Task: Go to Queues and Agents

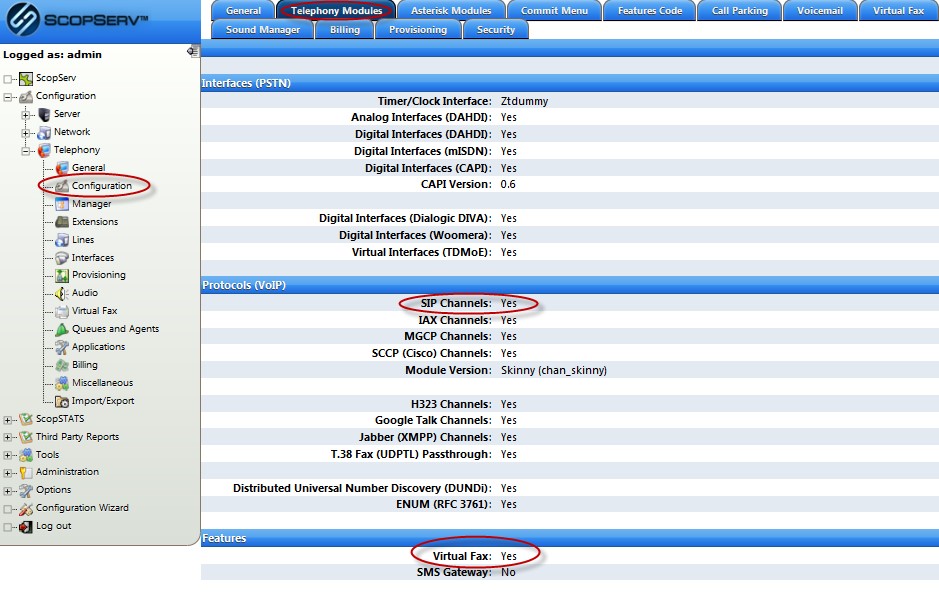Action: coord(116,329)
